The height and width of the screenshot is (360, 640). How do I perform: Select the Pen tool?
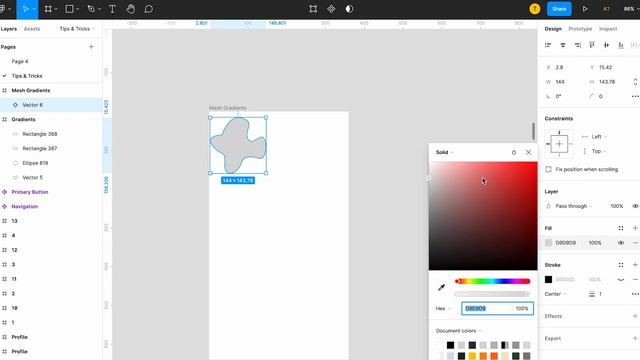click(x=91, y=9)
